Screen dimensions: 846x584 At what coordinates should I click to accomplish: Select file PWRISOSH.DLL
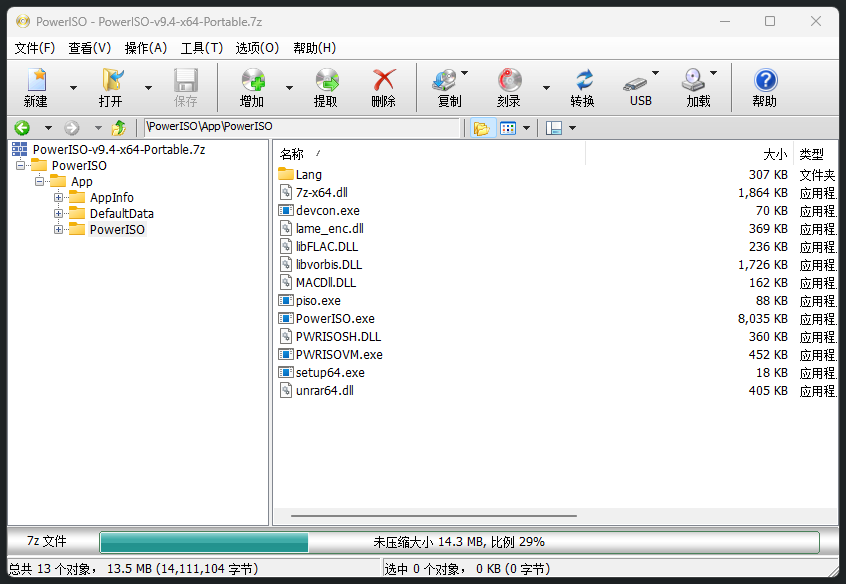(338, 336)
